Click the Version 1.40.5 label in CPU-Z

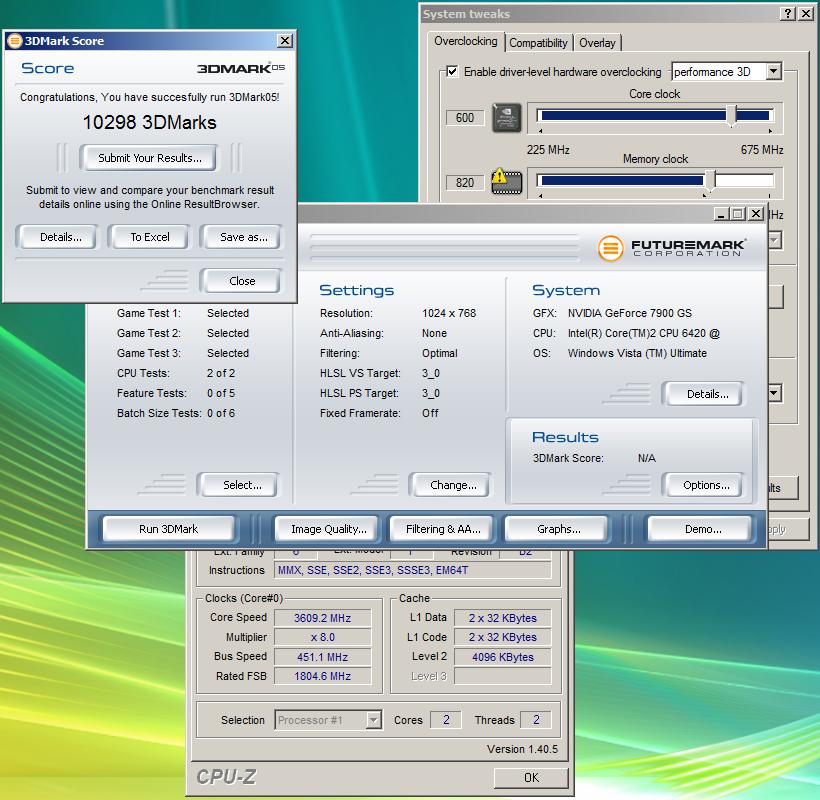coord(522,749)
